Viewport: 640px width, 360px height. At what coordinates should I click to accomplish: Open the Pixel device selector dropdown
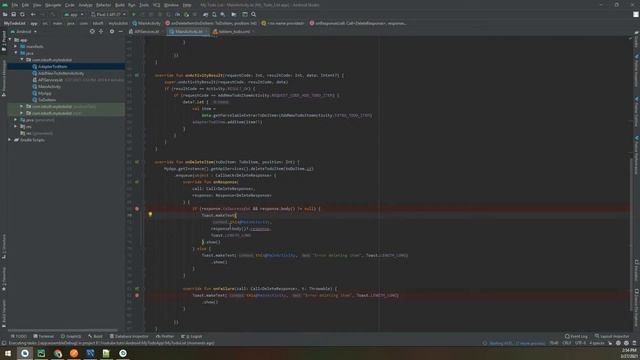pyautogui.click(x=108, y=14)
